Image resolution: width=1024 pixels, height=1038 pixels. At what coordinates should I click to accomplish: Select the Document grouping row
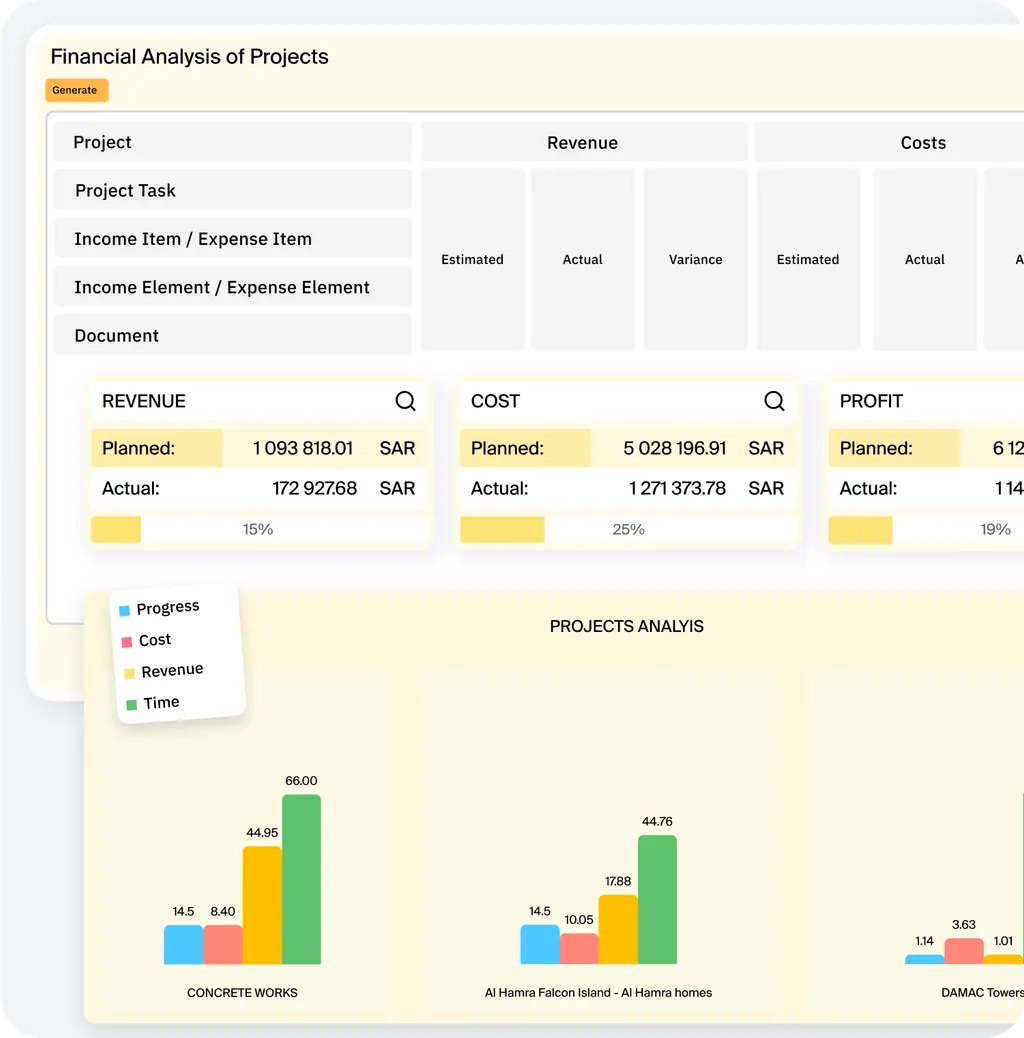[233, 335]
